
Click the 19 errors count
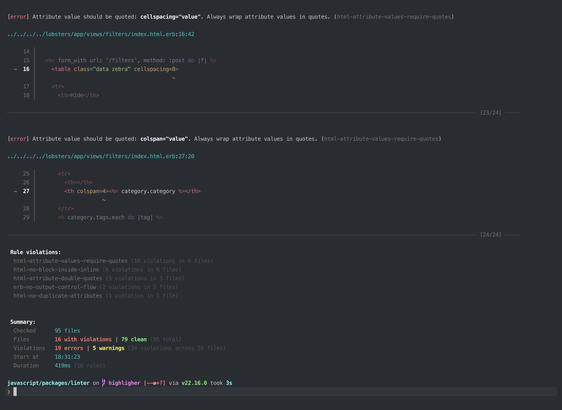[69, 348]
